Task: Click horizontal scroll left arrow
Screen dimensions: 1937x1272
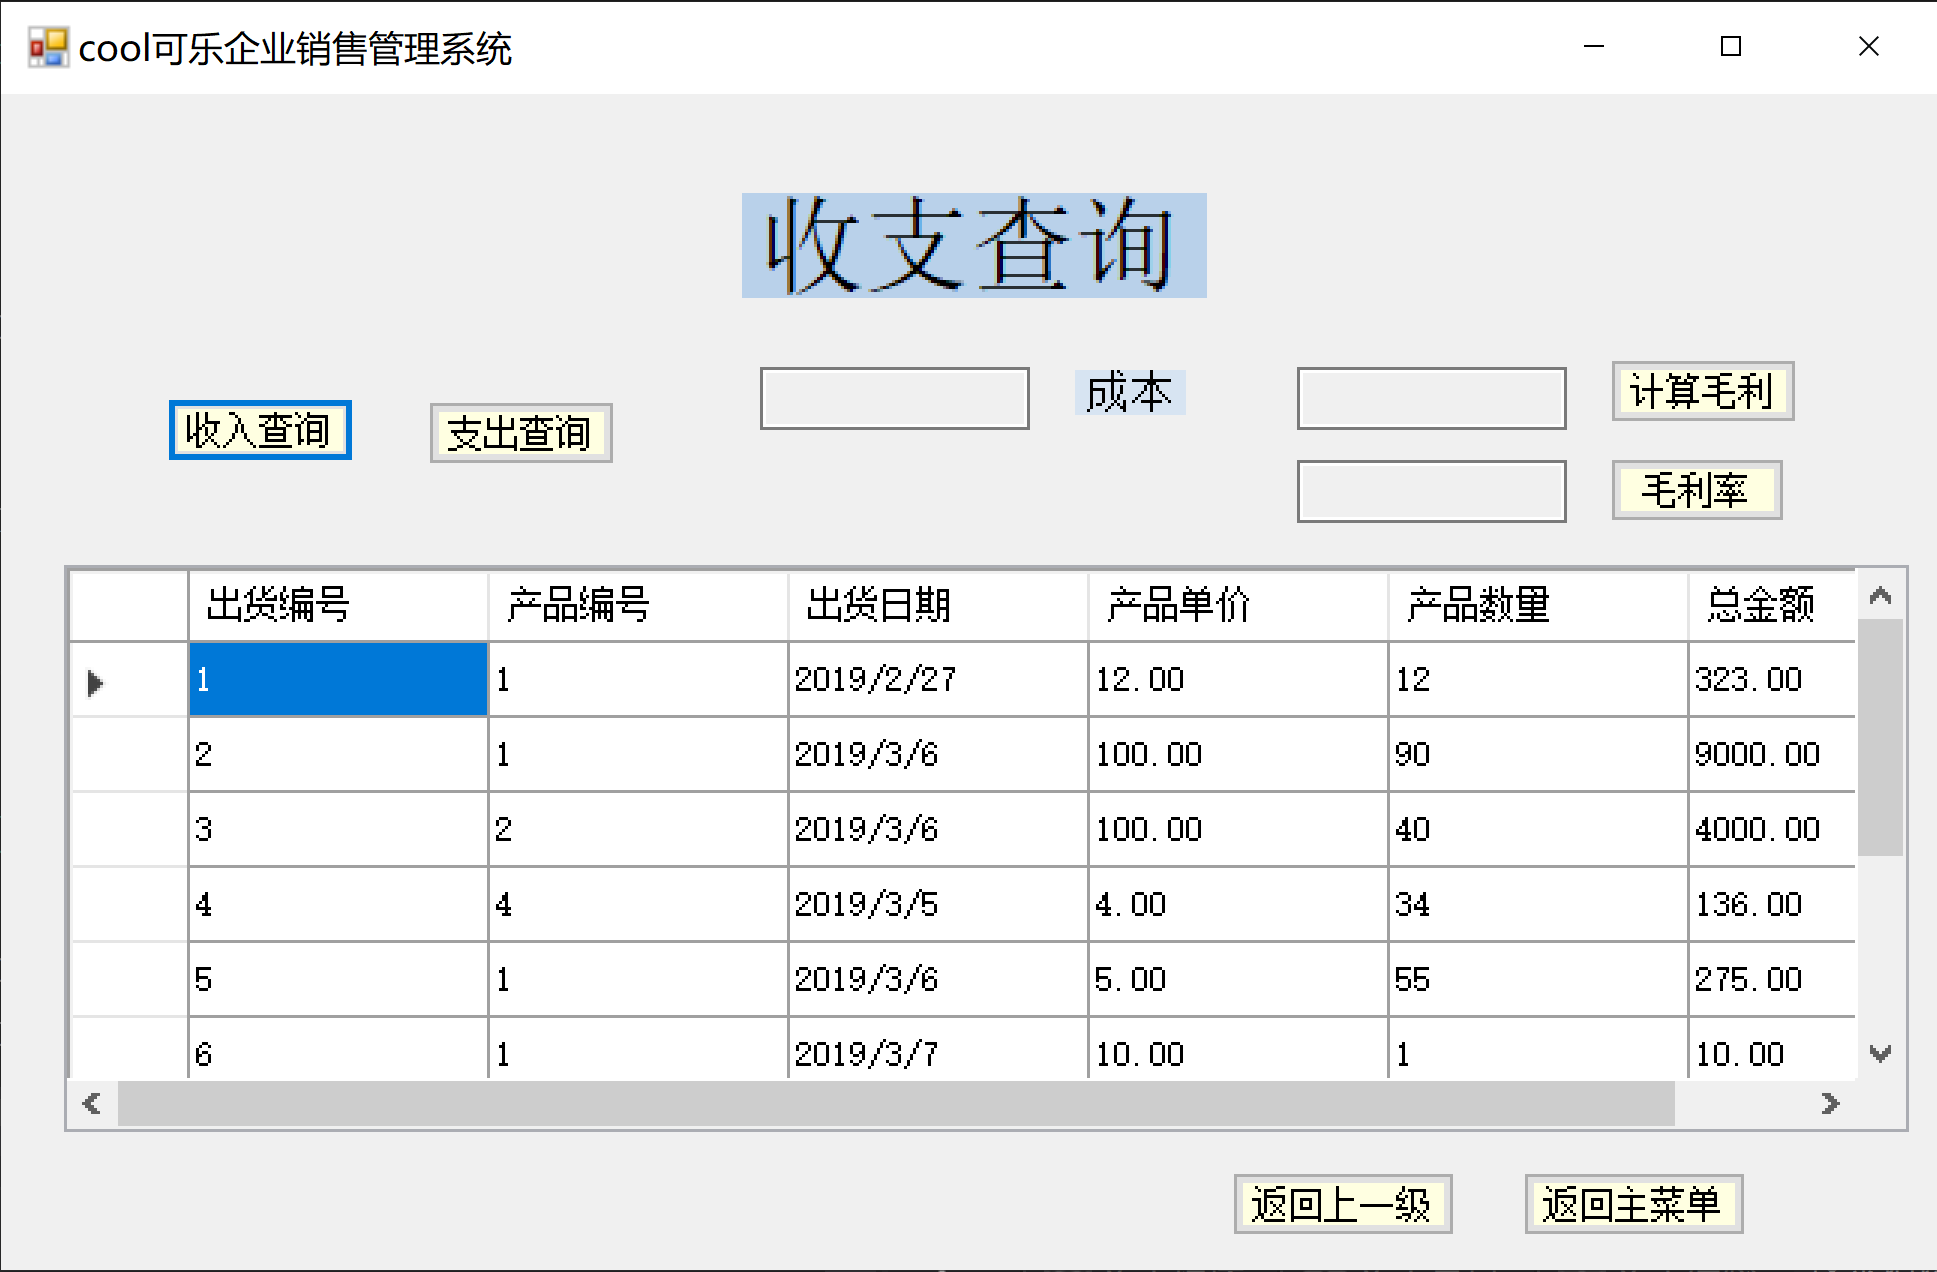Action: (92, 1104)
